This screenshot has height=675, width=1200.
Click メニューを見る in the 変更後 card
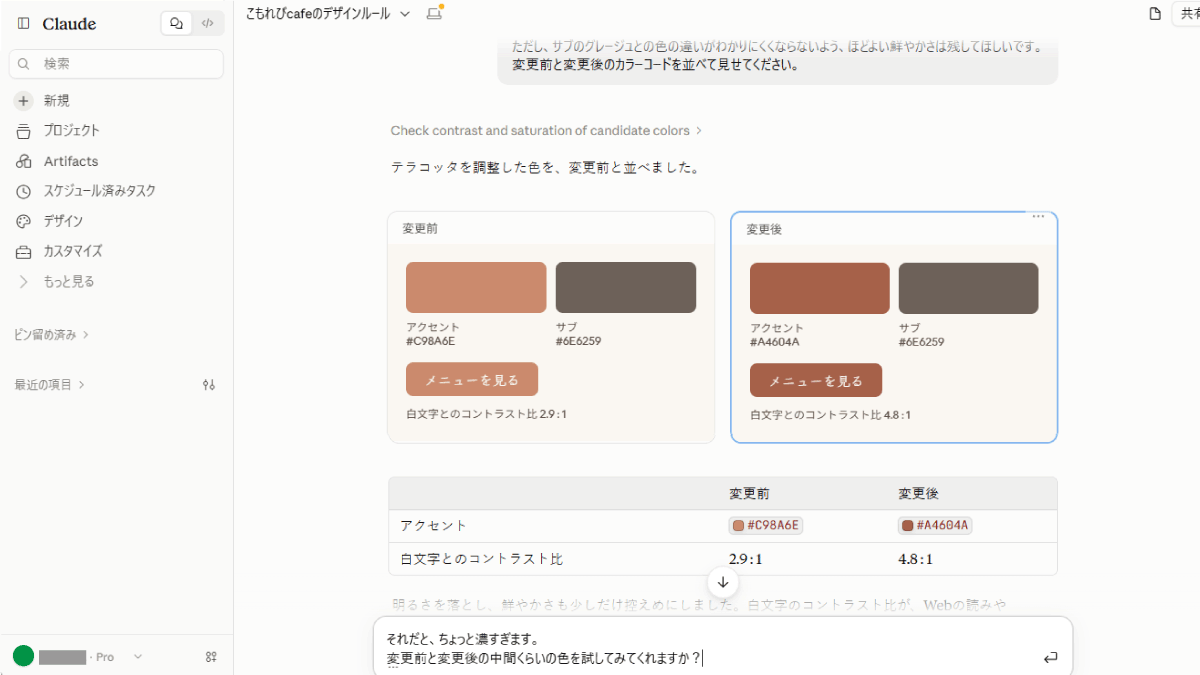pos(816,381)
